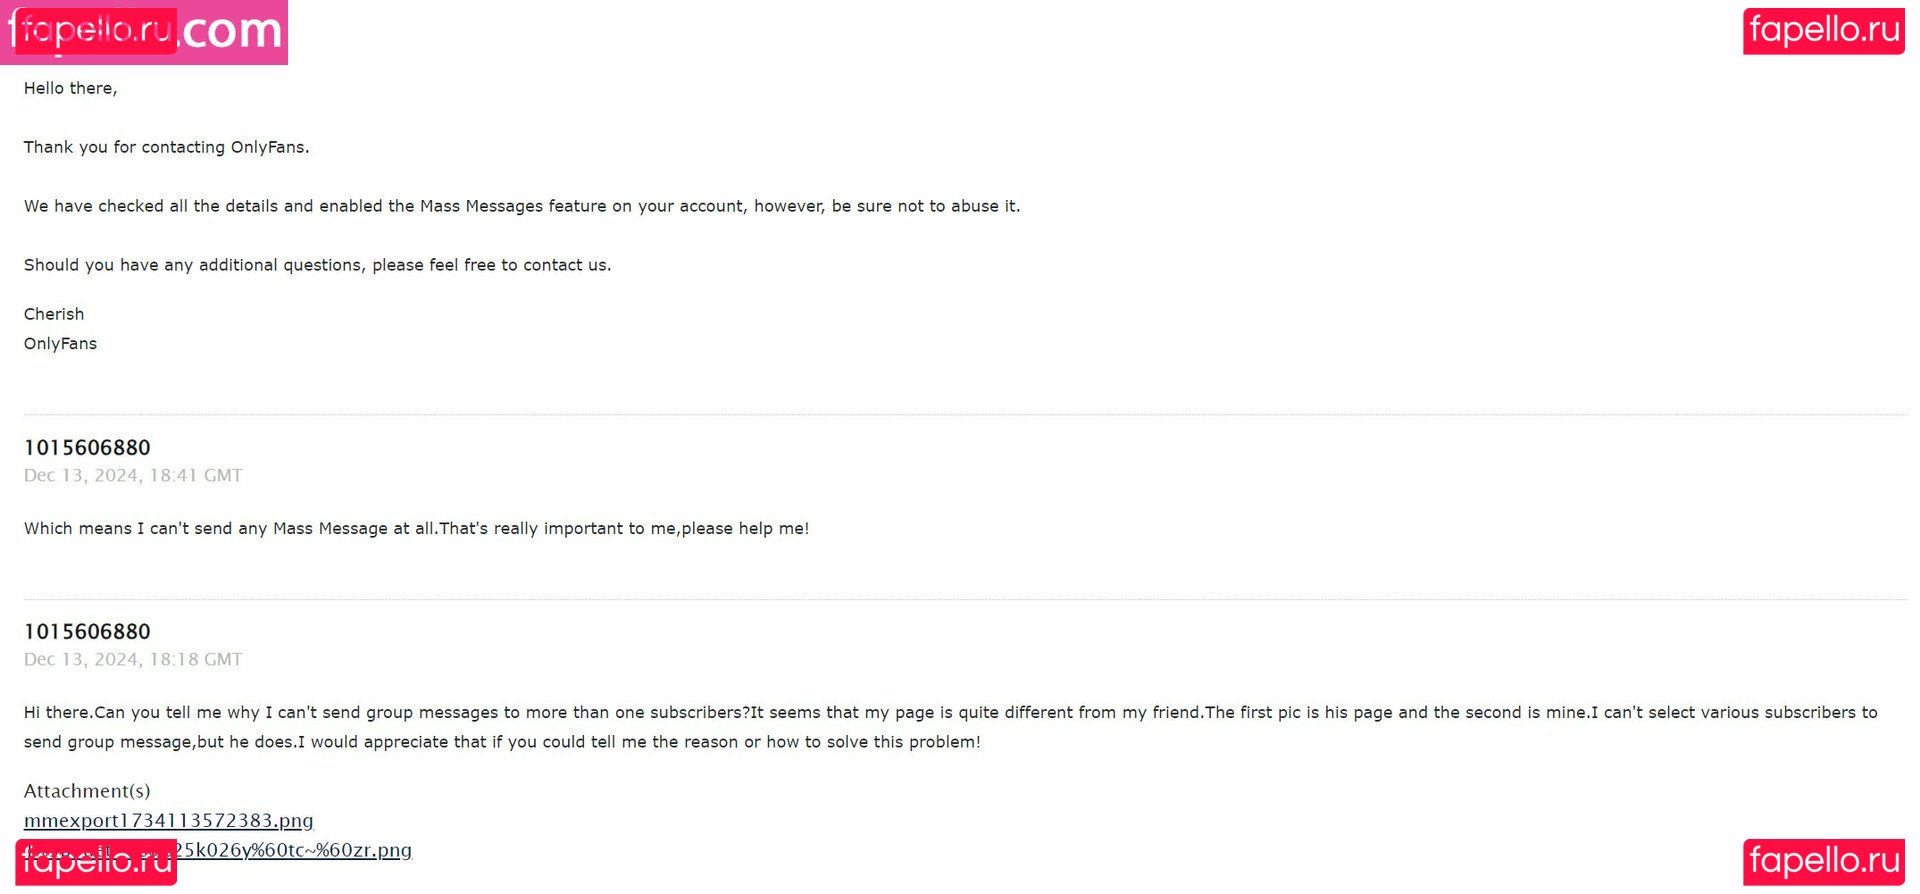Click the bottom-left fapello.ru watermark logo

click(95, 861)
